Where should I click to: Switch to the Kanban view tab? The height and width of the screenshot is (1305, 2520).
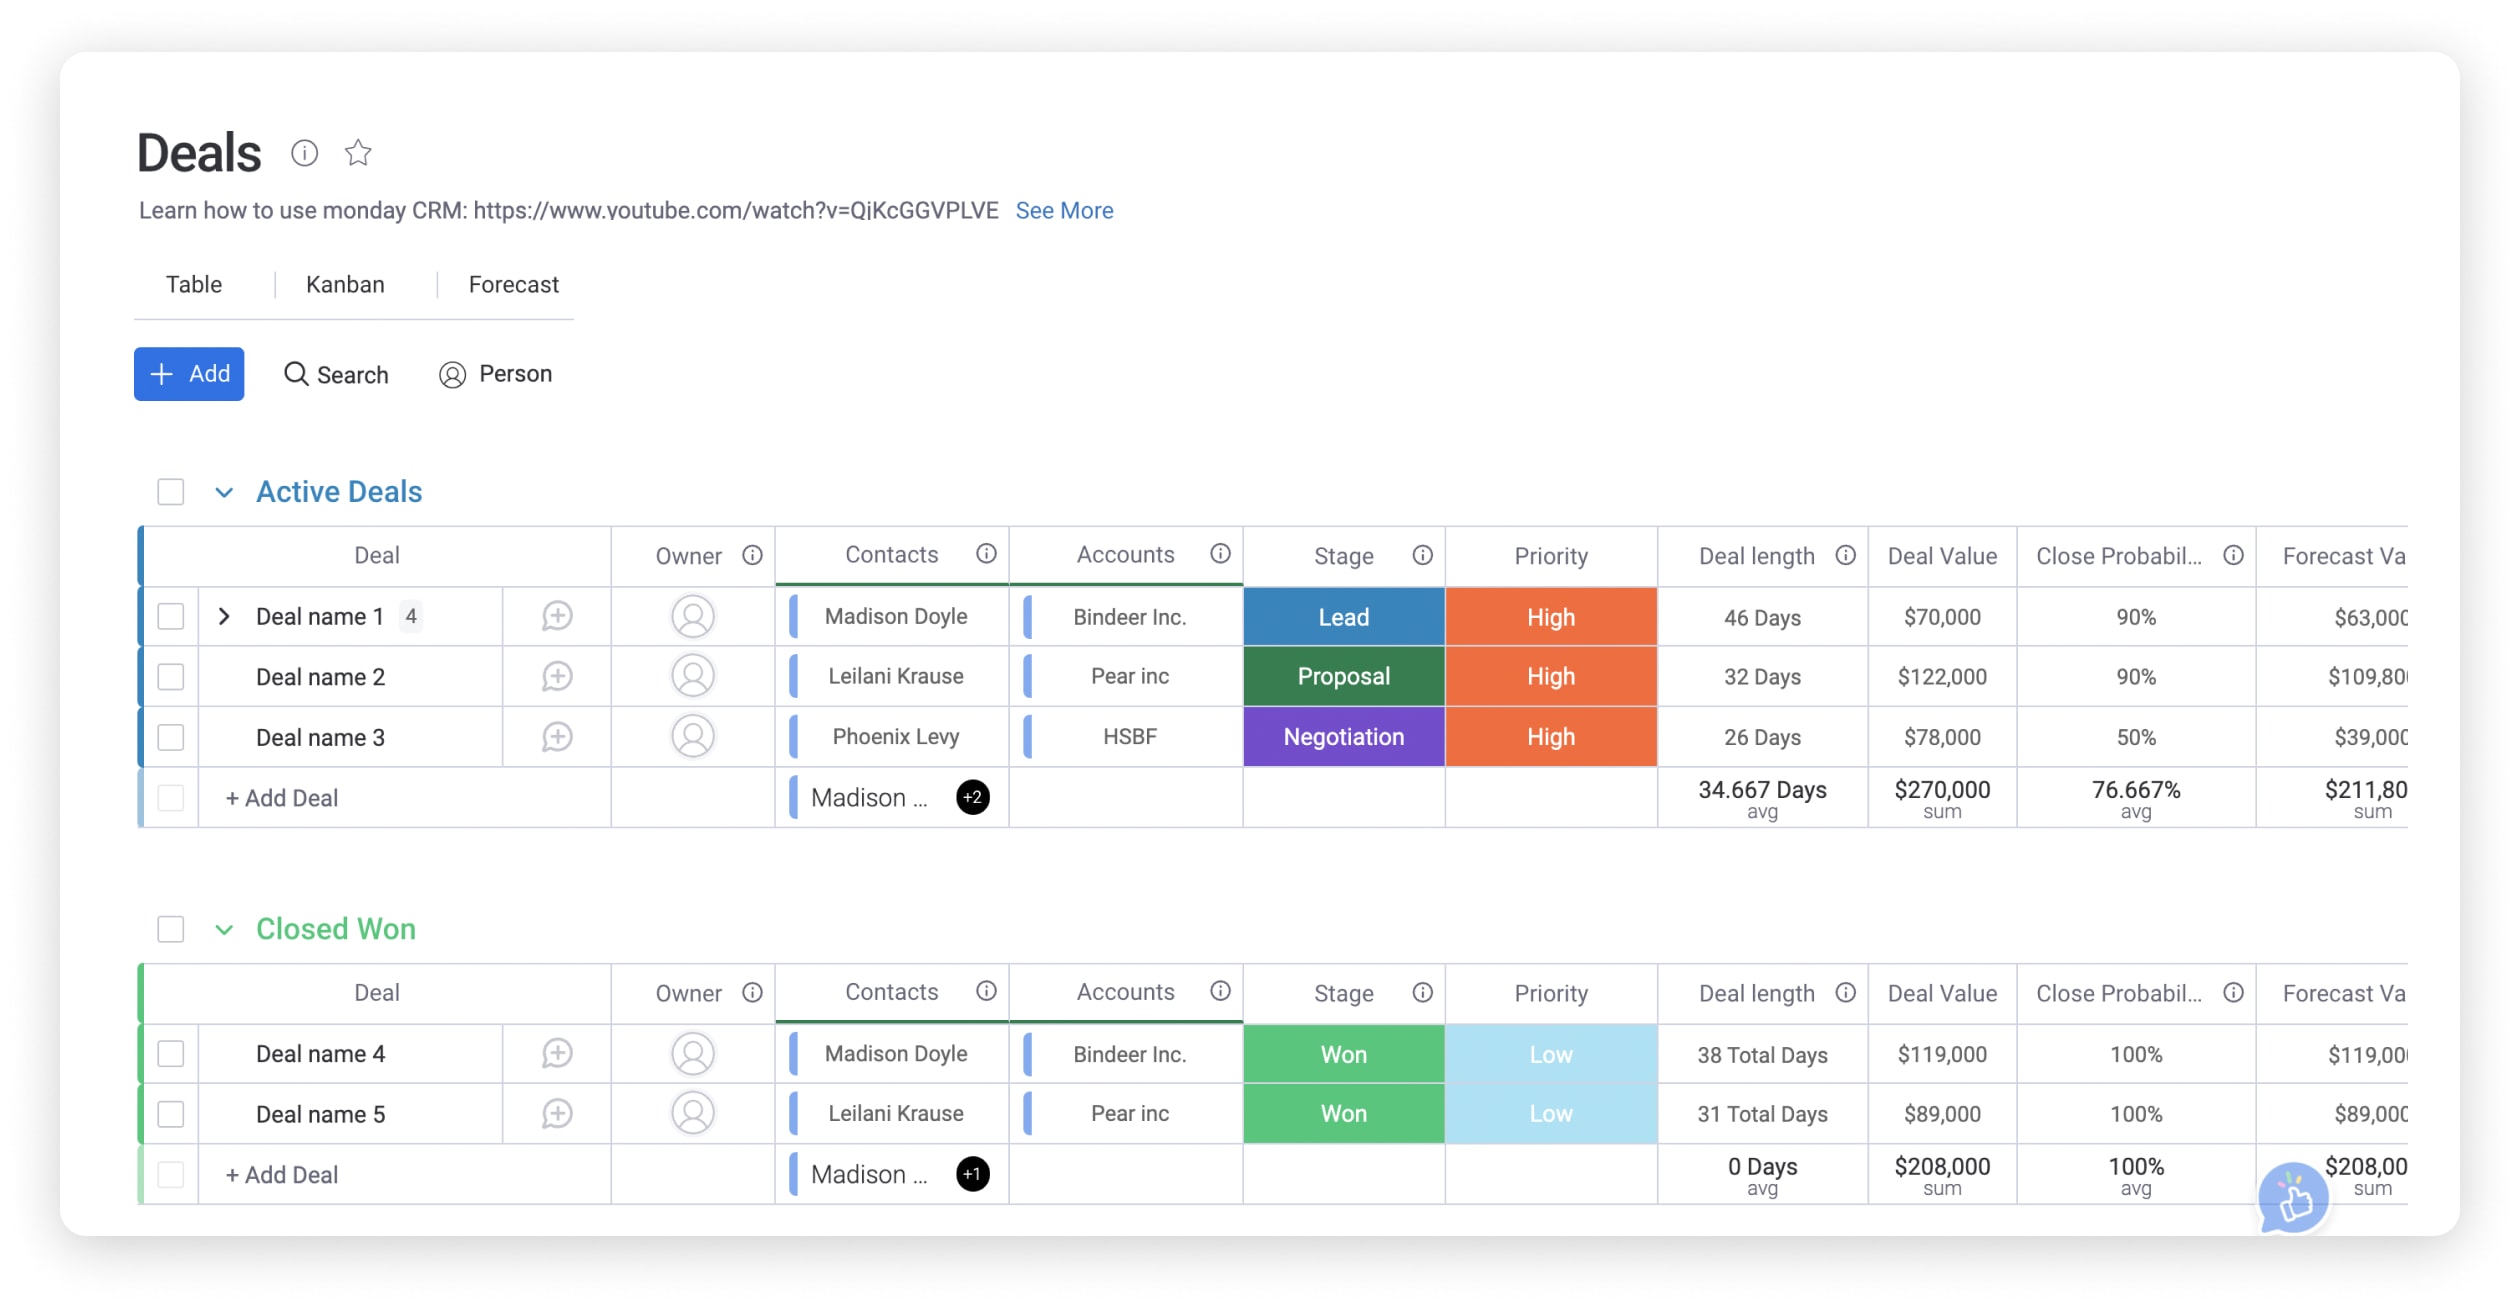(x=343, y=285)
